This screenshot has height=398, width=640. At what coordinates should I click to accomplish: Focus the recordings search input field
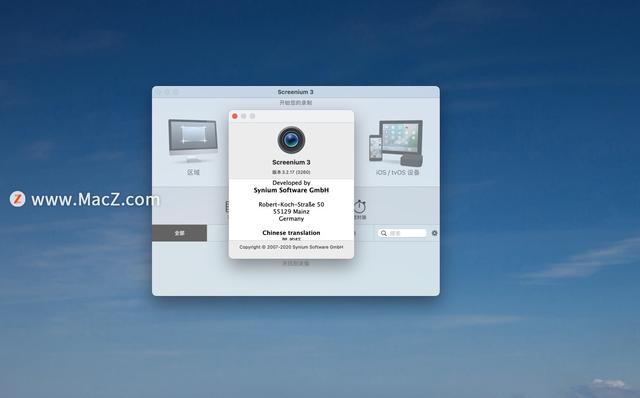click(402, 233)
